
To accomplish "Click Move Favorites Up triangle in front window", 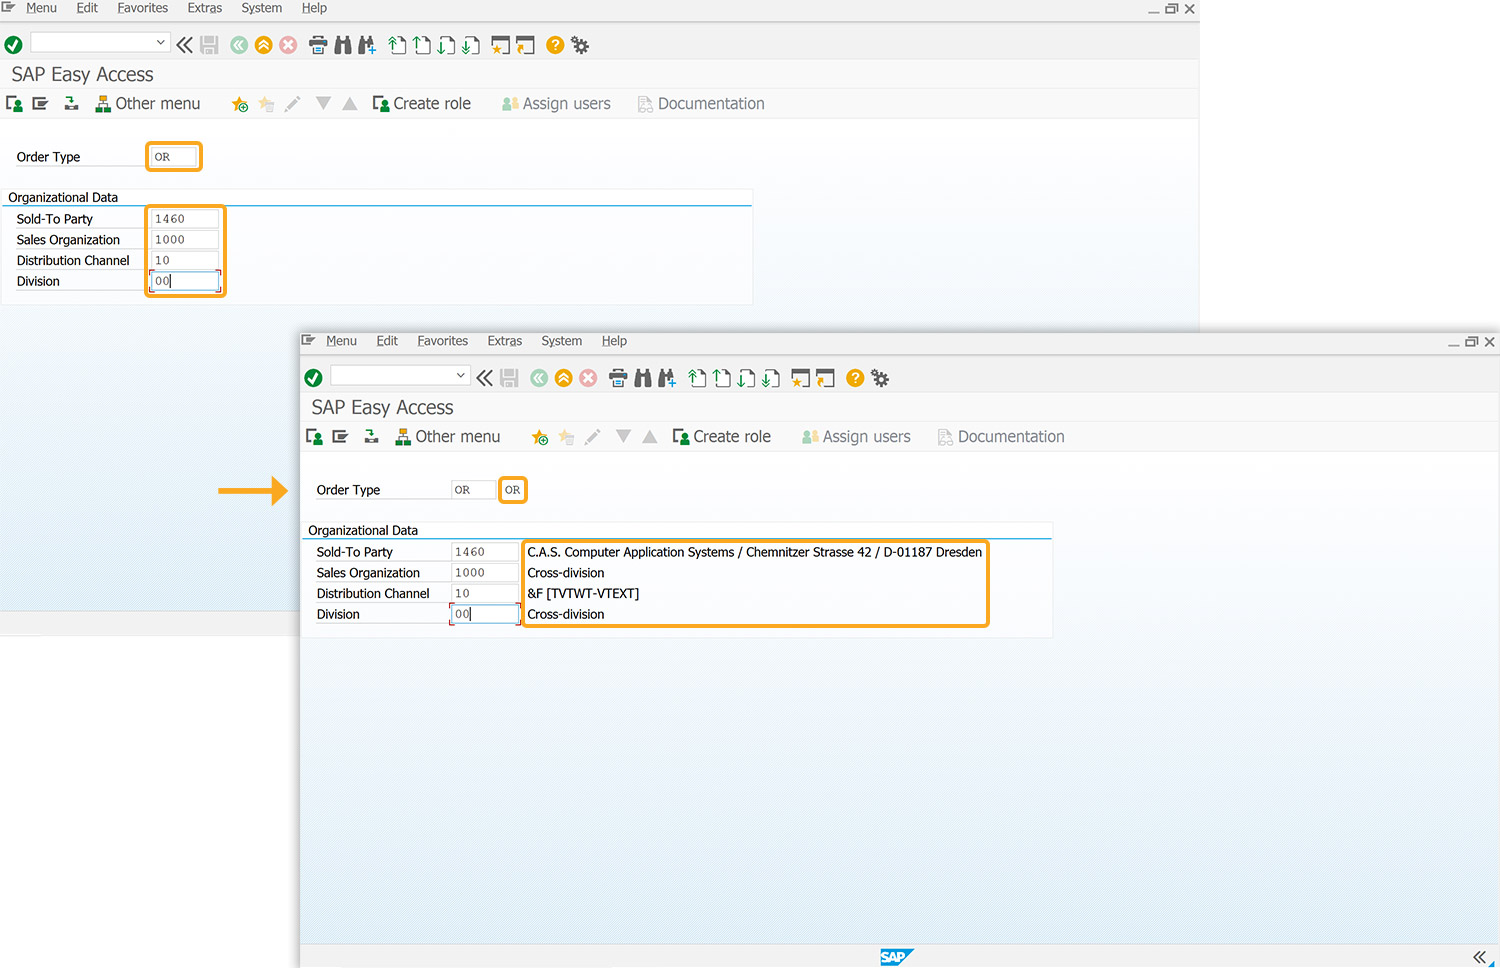I will [650, 436].
